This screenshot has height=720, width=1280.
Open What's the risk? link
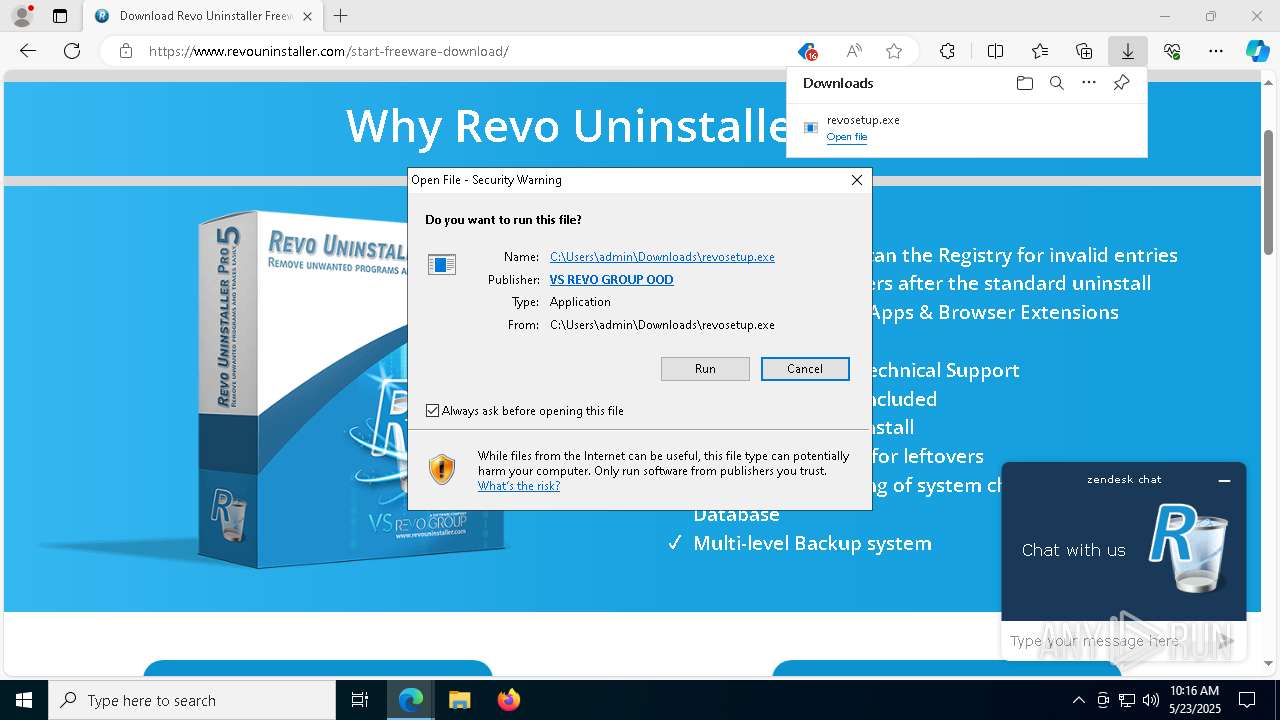tap(518, 486)
